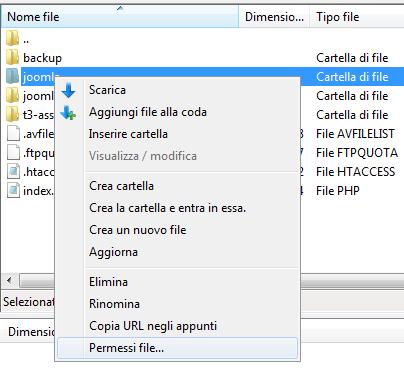This screenshot has height=372, width=404.
Task: Click the blue Scarica download arrow icon
Action: (x=69, y=90)
